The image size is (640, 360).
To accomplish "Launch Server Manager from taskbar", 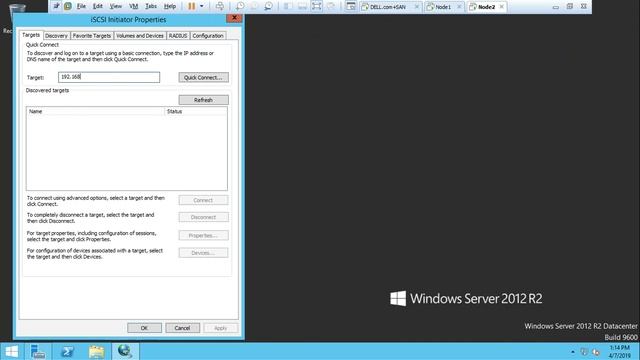I will [x=38, y=351].
